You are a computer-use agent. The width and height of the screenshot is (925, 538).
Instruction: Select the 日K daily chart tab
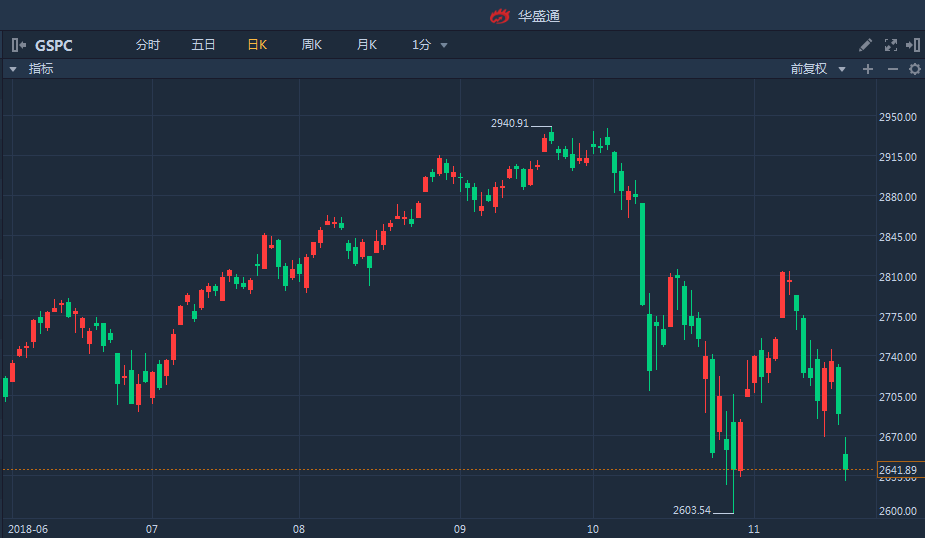pyautogui.click(x=257, y=45)
